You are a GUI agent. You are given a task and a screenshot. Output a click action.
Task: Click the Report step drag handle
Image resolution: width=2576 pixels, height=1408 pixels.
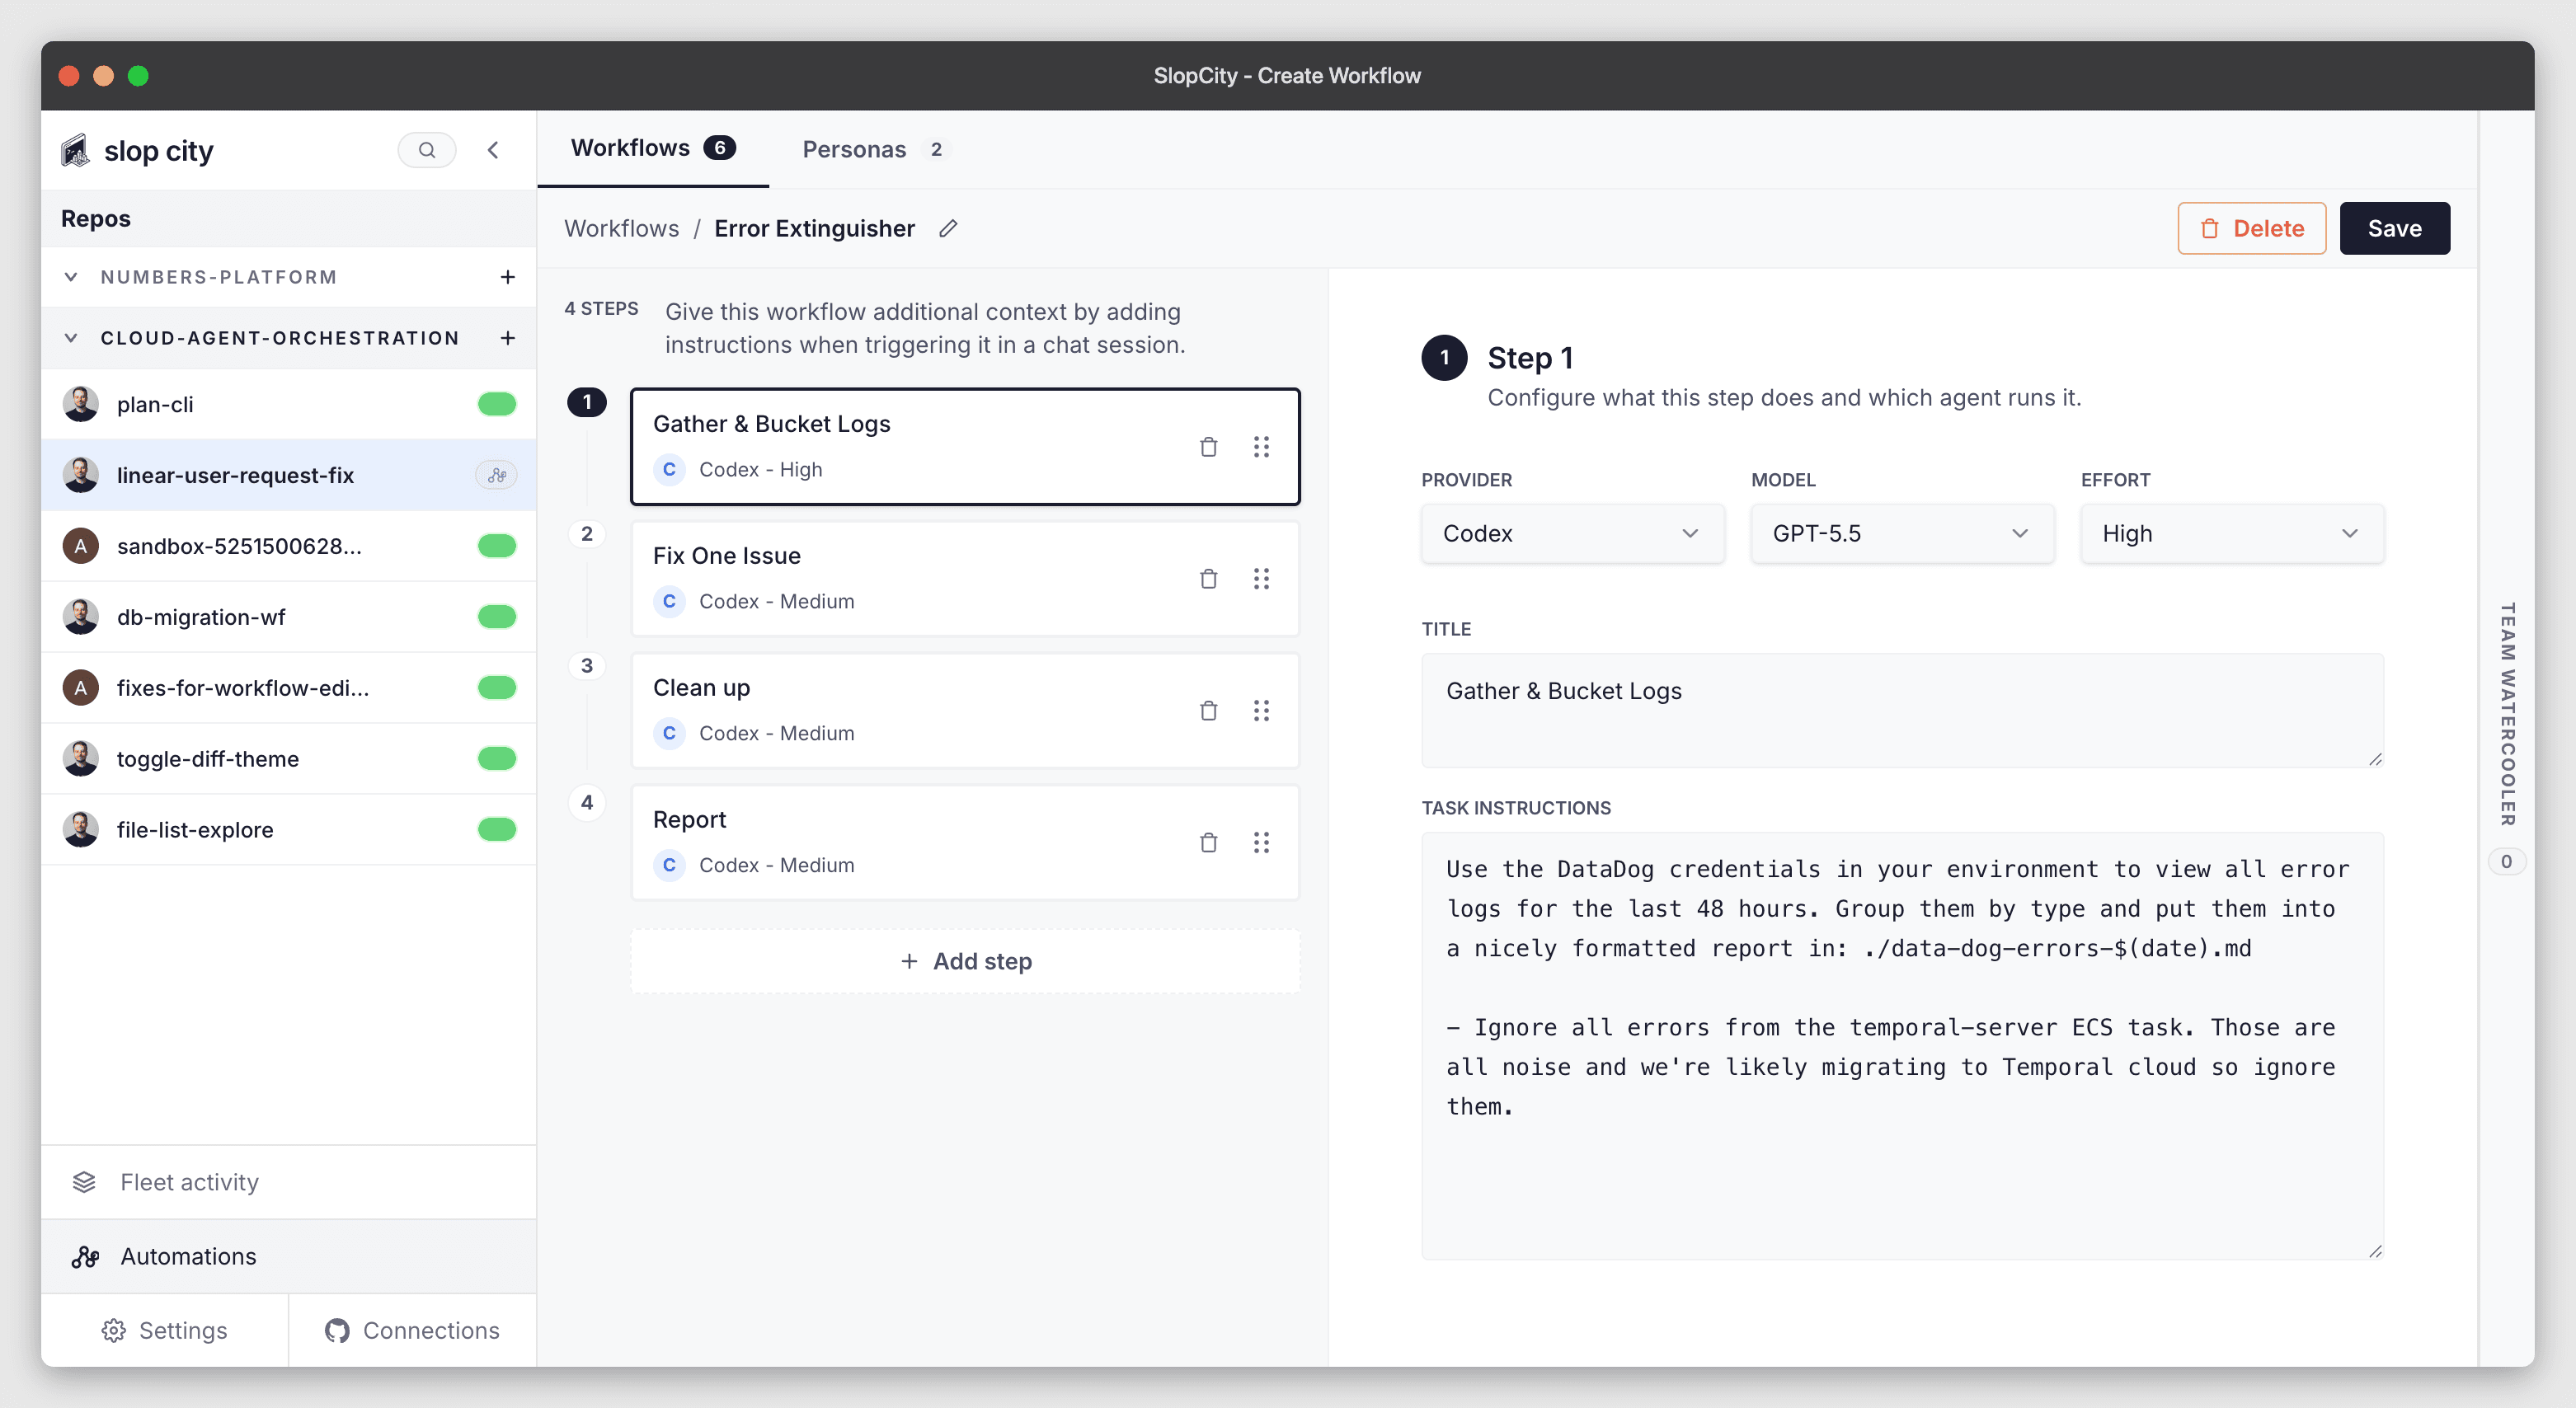tap(1261, 843)
